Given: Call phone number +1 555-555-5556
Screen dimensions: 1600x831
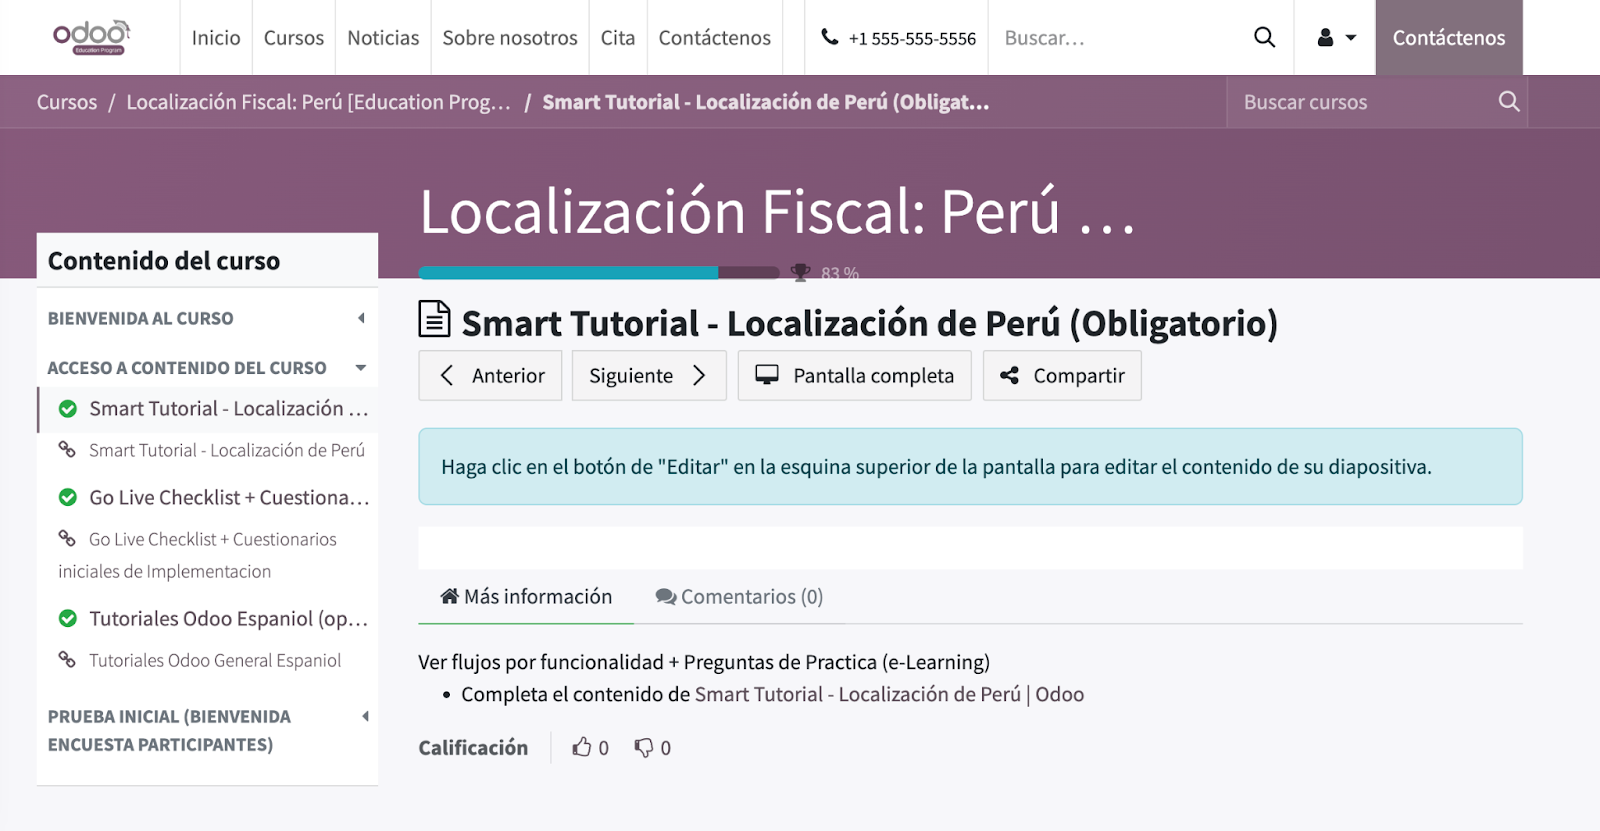Looking at the screenshot, I should click(912, 38).
